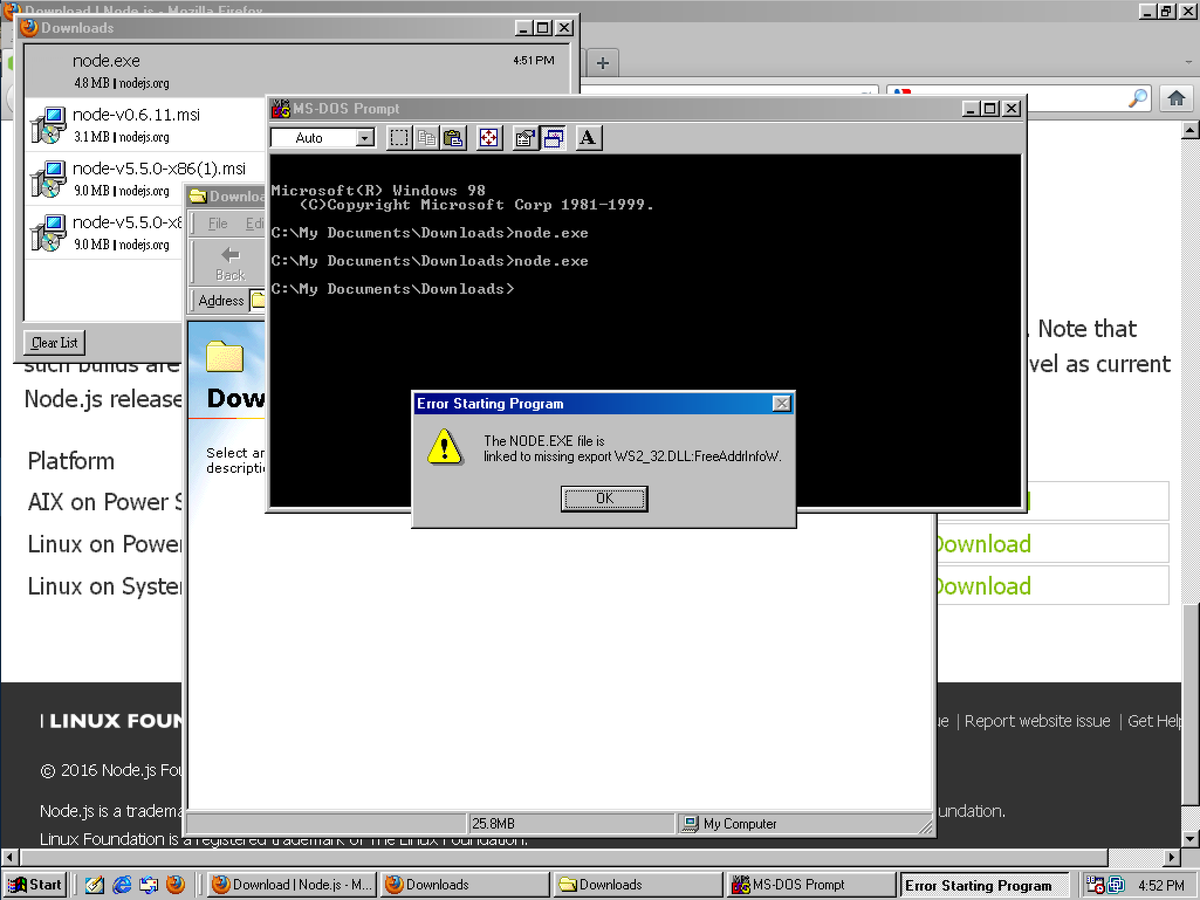Image resolution: width=1200 pixels, height=900 pixels.
Task: Click the Firefox Home icon
Action: tap(1176, 98)
